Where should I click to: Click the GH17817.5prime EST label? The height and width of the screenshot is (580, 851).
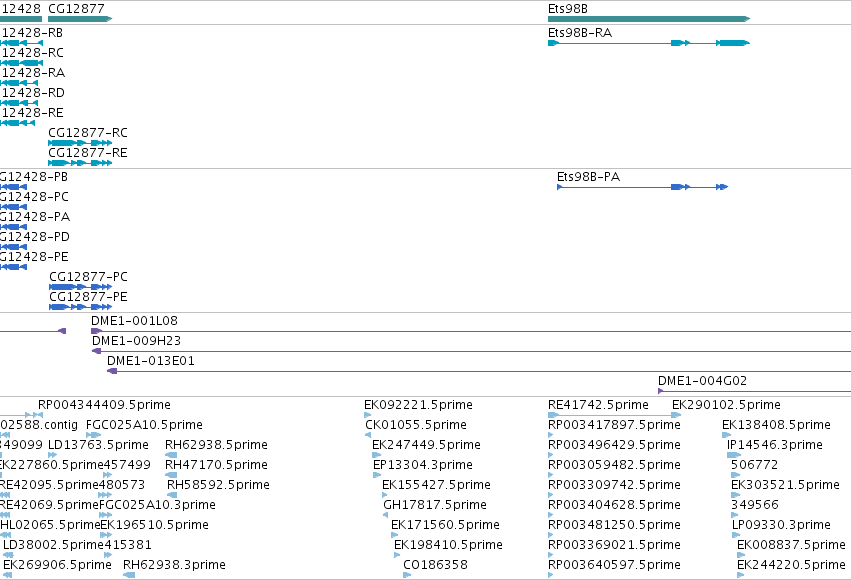[435, 505]
